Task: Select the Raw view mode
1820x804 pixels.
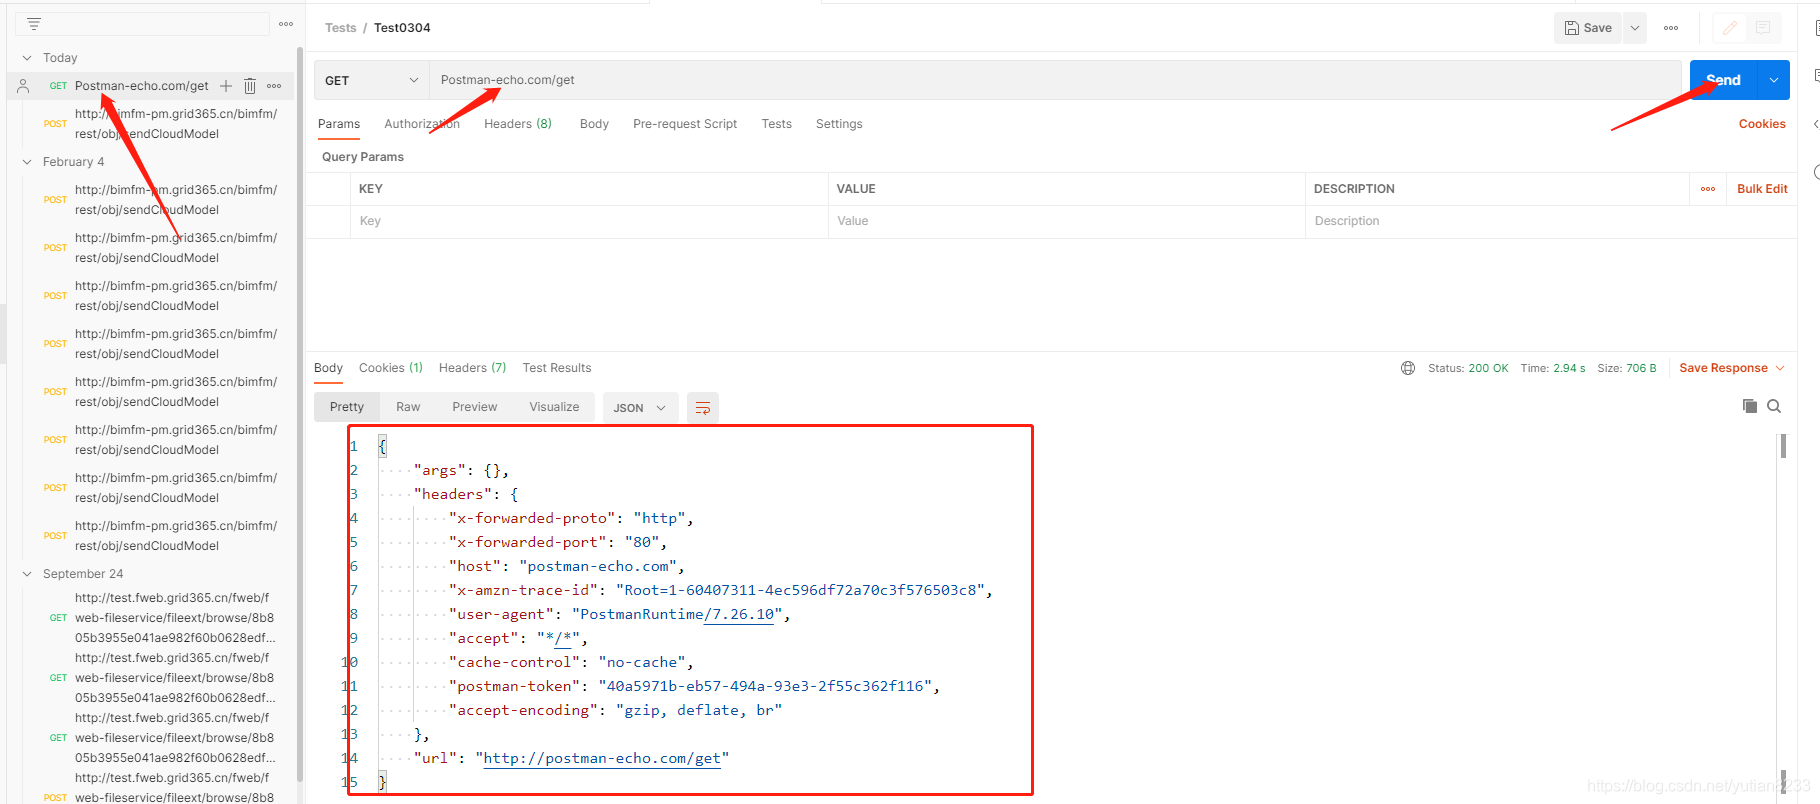Action: coord(408,407)
